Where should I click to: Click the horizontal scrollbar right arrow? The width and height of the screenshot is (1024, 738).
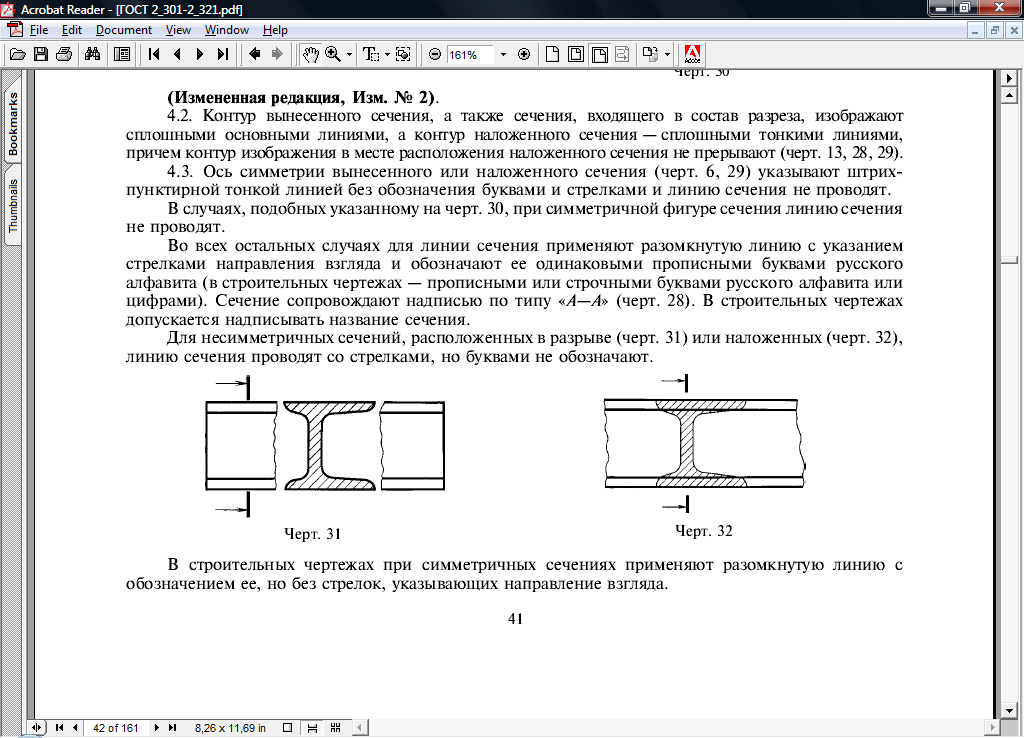[993, 728]
